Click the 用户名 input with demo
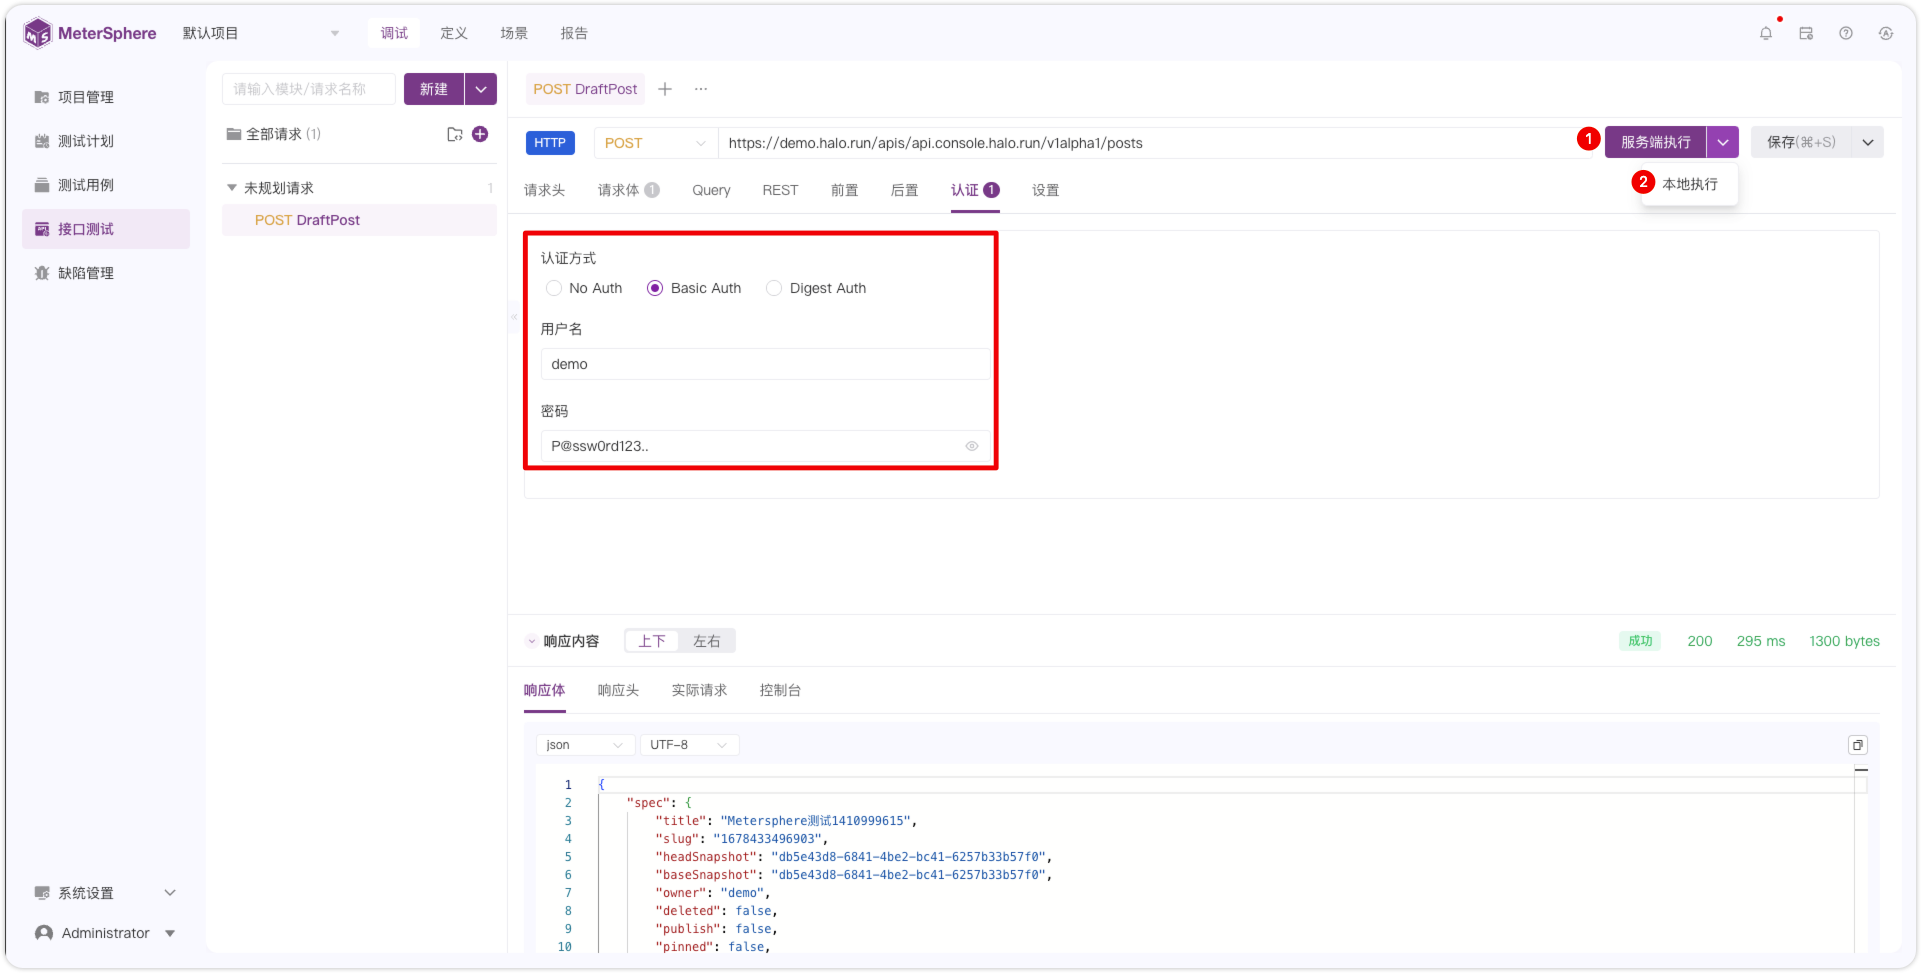This screenshot has height=973, width=1921. point(765,364)
